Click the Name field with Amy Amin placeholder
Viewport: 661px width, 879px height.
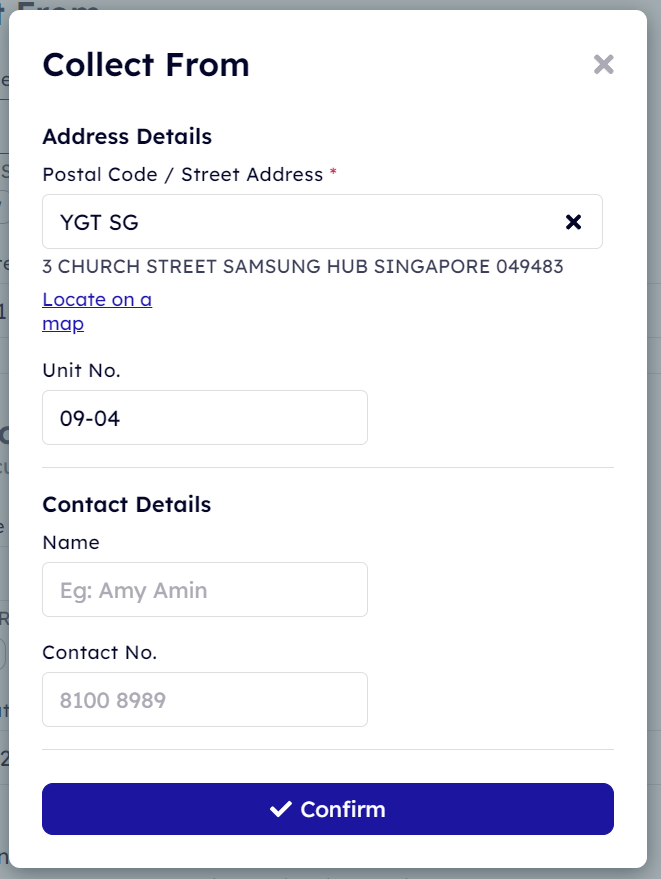(x=205, y=590)
